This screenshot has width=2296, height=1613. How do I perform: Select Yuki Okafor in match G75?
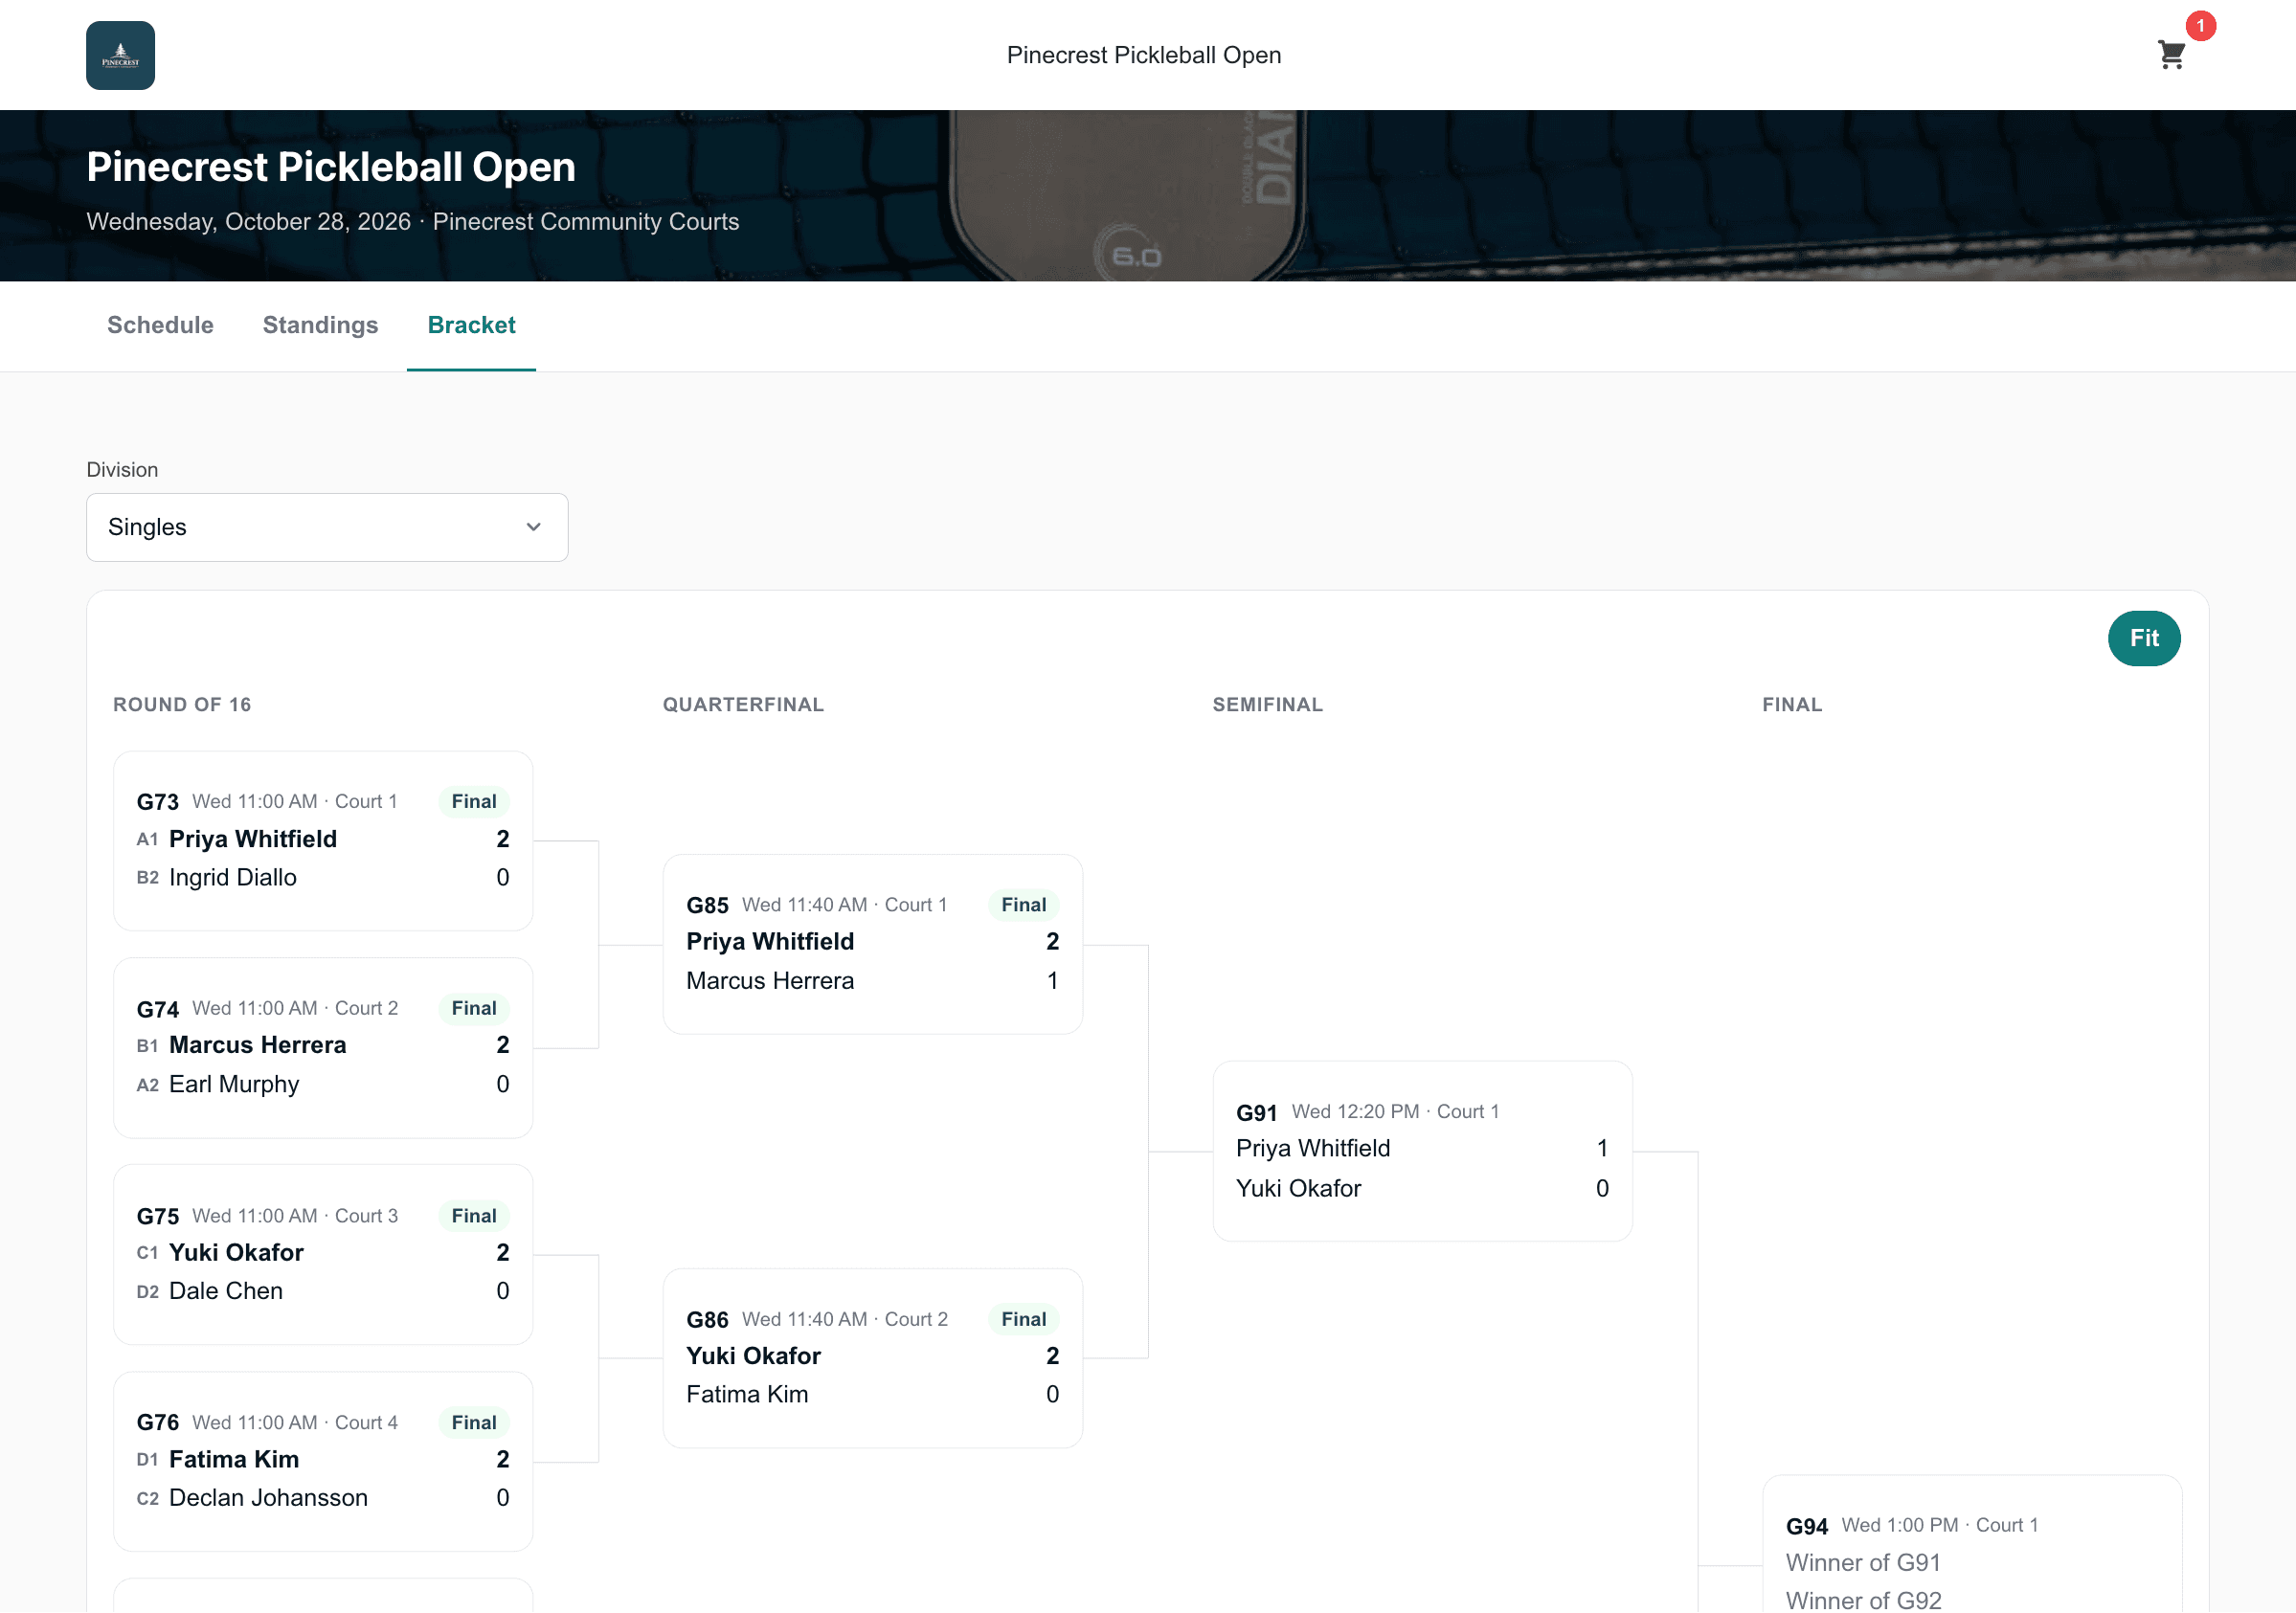236,1252
